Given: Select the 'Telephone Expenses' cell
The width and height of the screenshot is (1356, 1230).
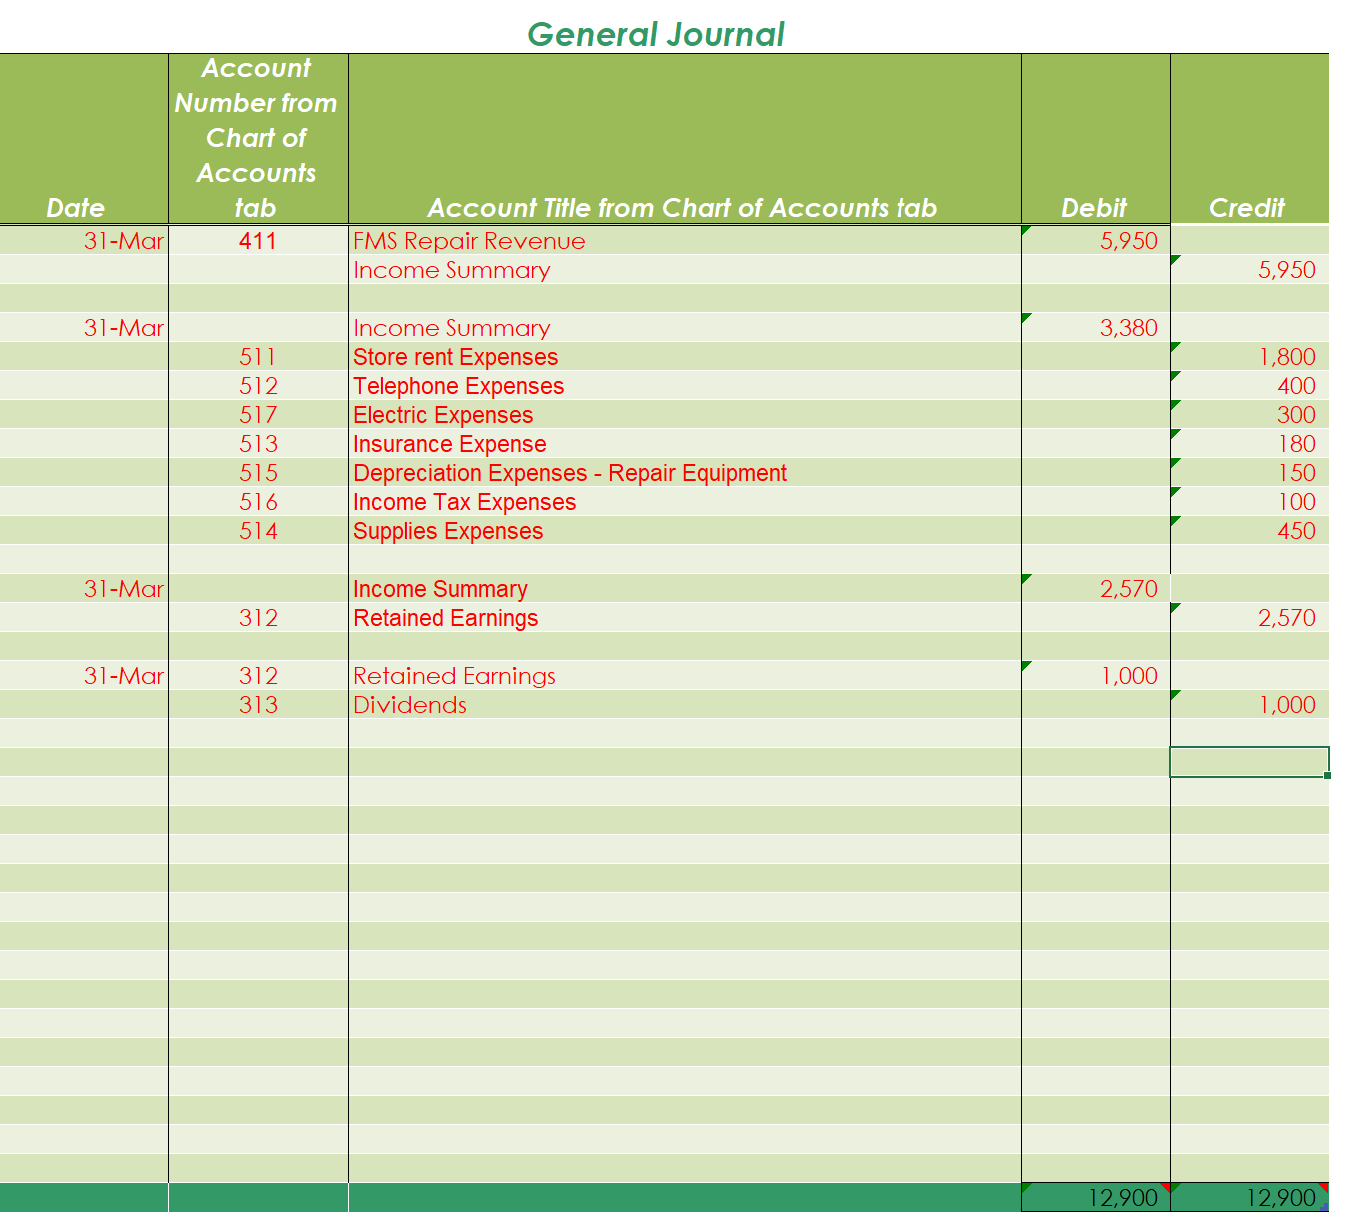Looking at the screenshot, I should 685,386.
